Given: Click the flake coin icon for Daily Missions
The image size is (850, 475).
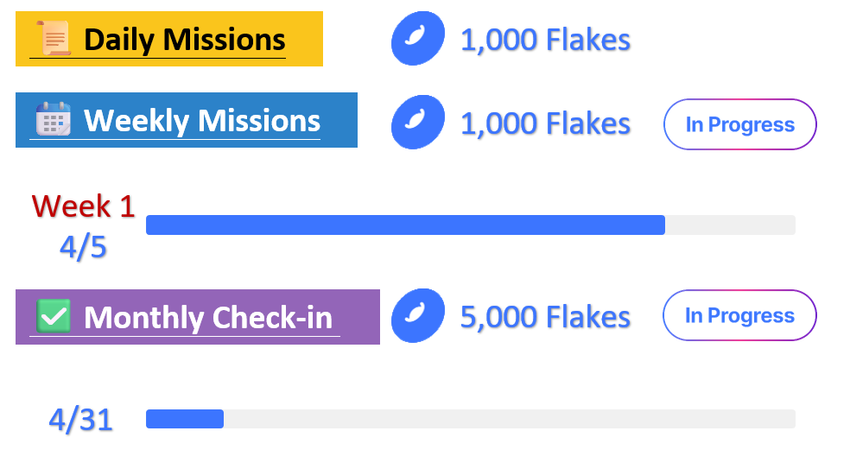Looking at the screenshot, I should point(416,40).
